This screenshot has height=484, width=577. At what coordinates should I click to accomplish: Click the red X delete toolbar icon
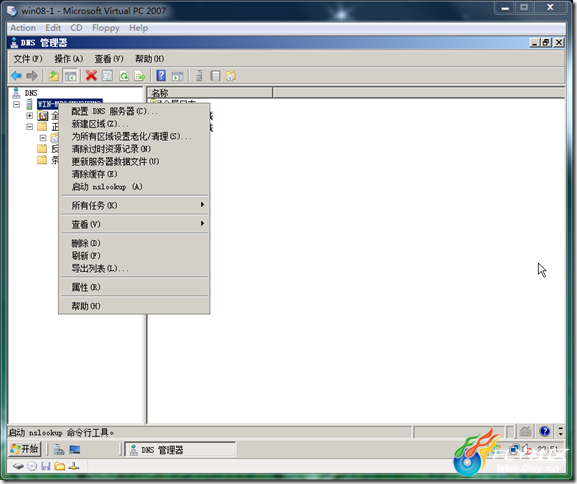[91, 76]
